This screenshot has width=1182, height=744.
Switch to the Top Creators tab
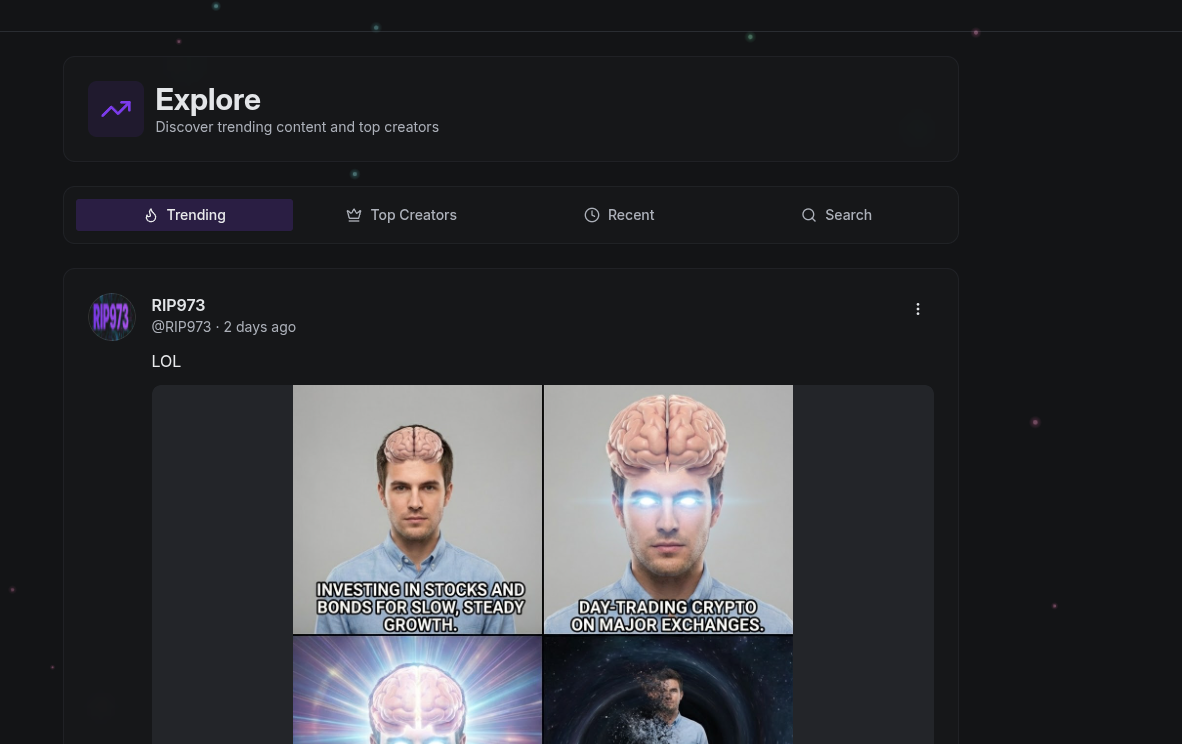tap(402, 215)
